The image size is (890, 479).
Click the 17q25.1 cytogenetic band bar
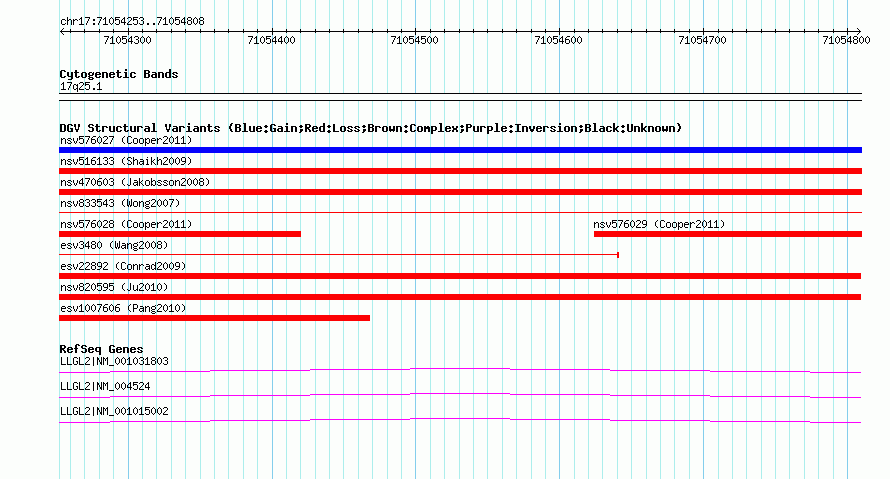(460, 97)
